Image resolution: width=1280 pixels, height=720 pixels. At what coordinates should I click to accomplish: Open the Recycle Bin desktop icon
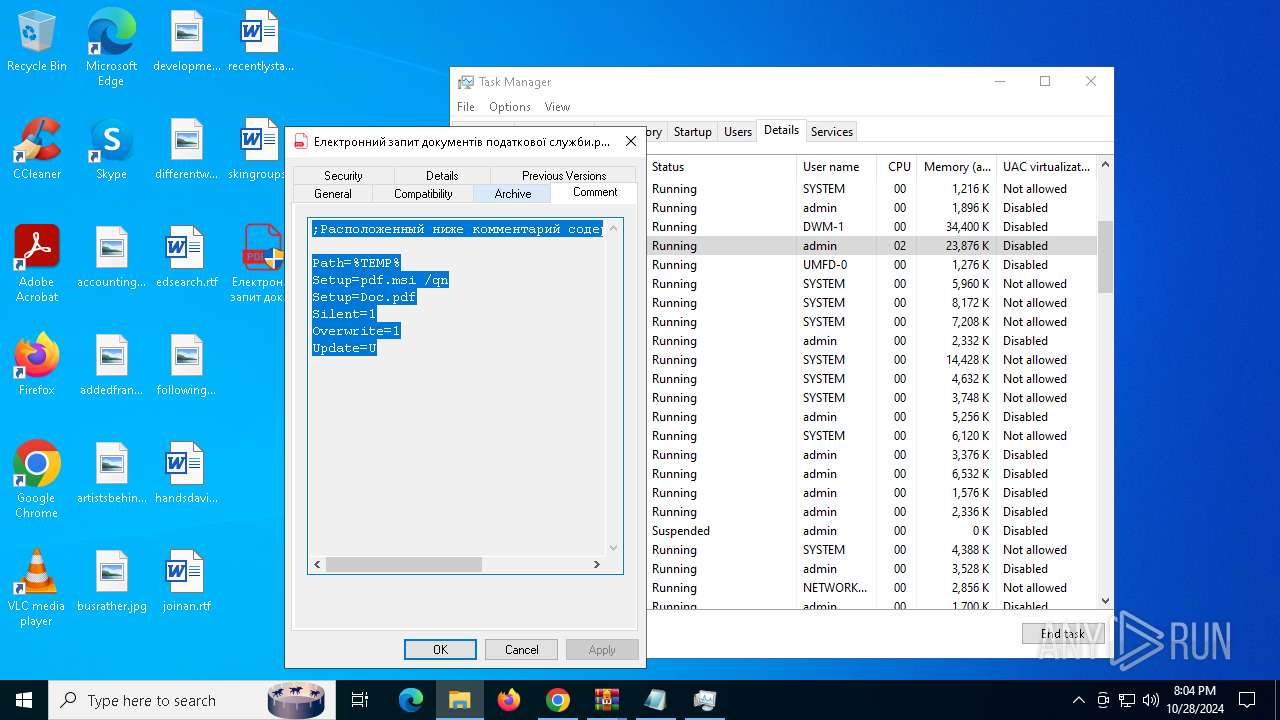[37, 42]
